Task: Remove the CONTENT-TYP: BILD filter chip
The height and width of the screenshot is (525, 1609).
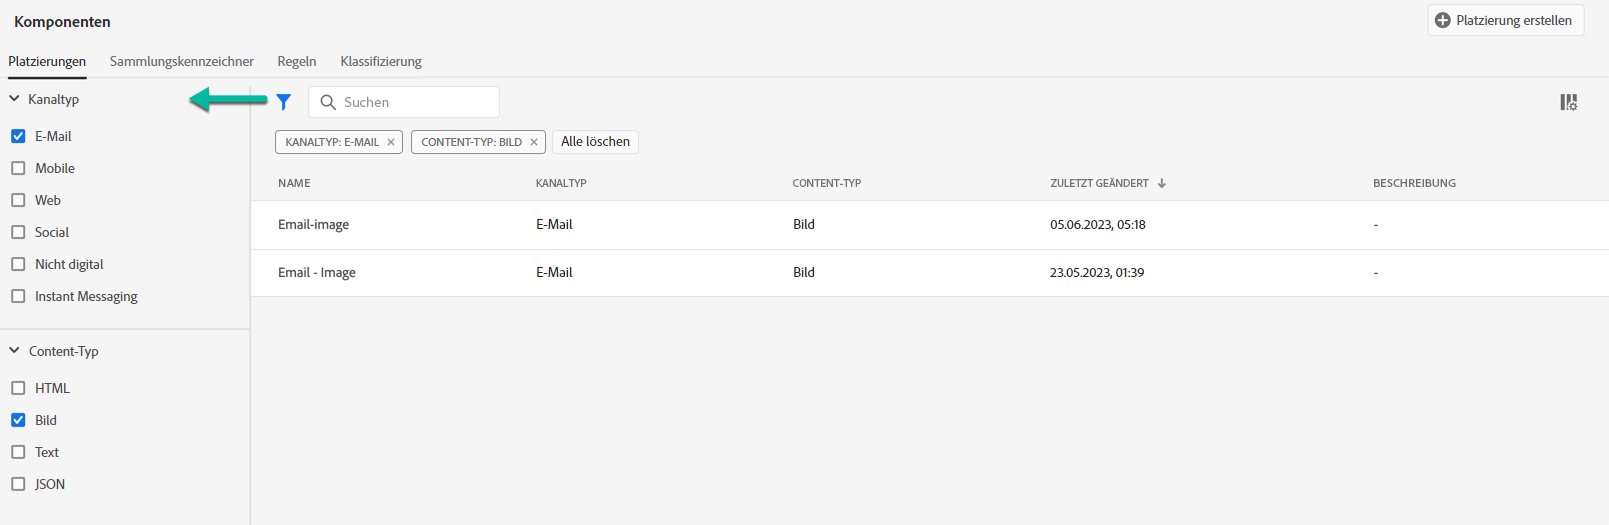Action: tap(534, 142)
